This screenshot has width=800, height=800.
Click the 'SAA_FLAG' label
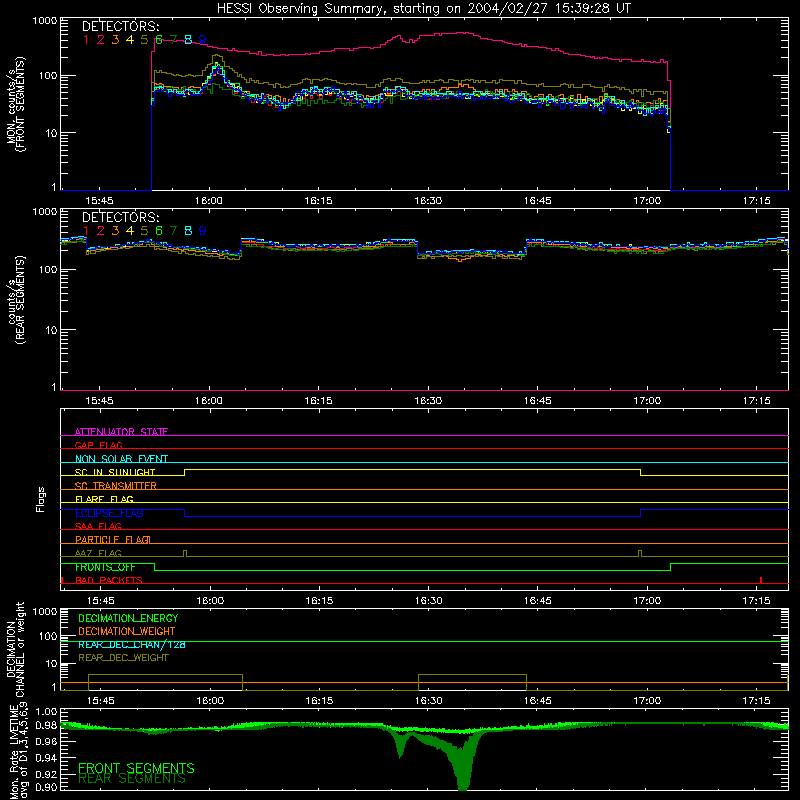(98, 526)
